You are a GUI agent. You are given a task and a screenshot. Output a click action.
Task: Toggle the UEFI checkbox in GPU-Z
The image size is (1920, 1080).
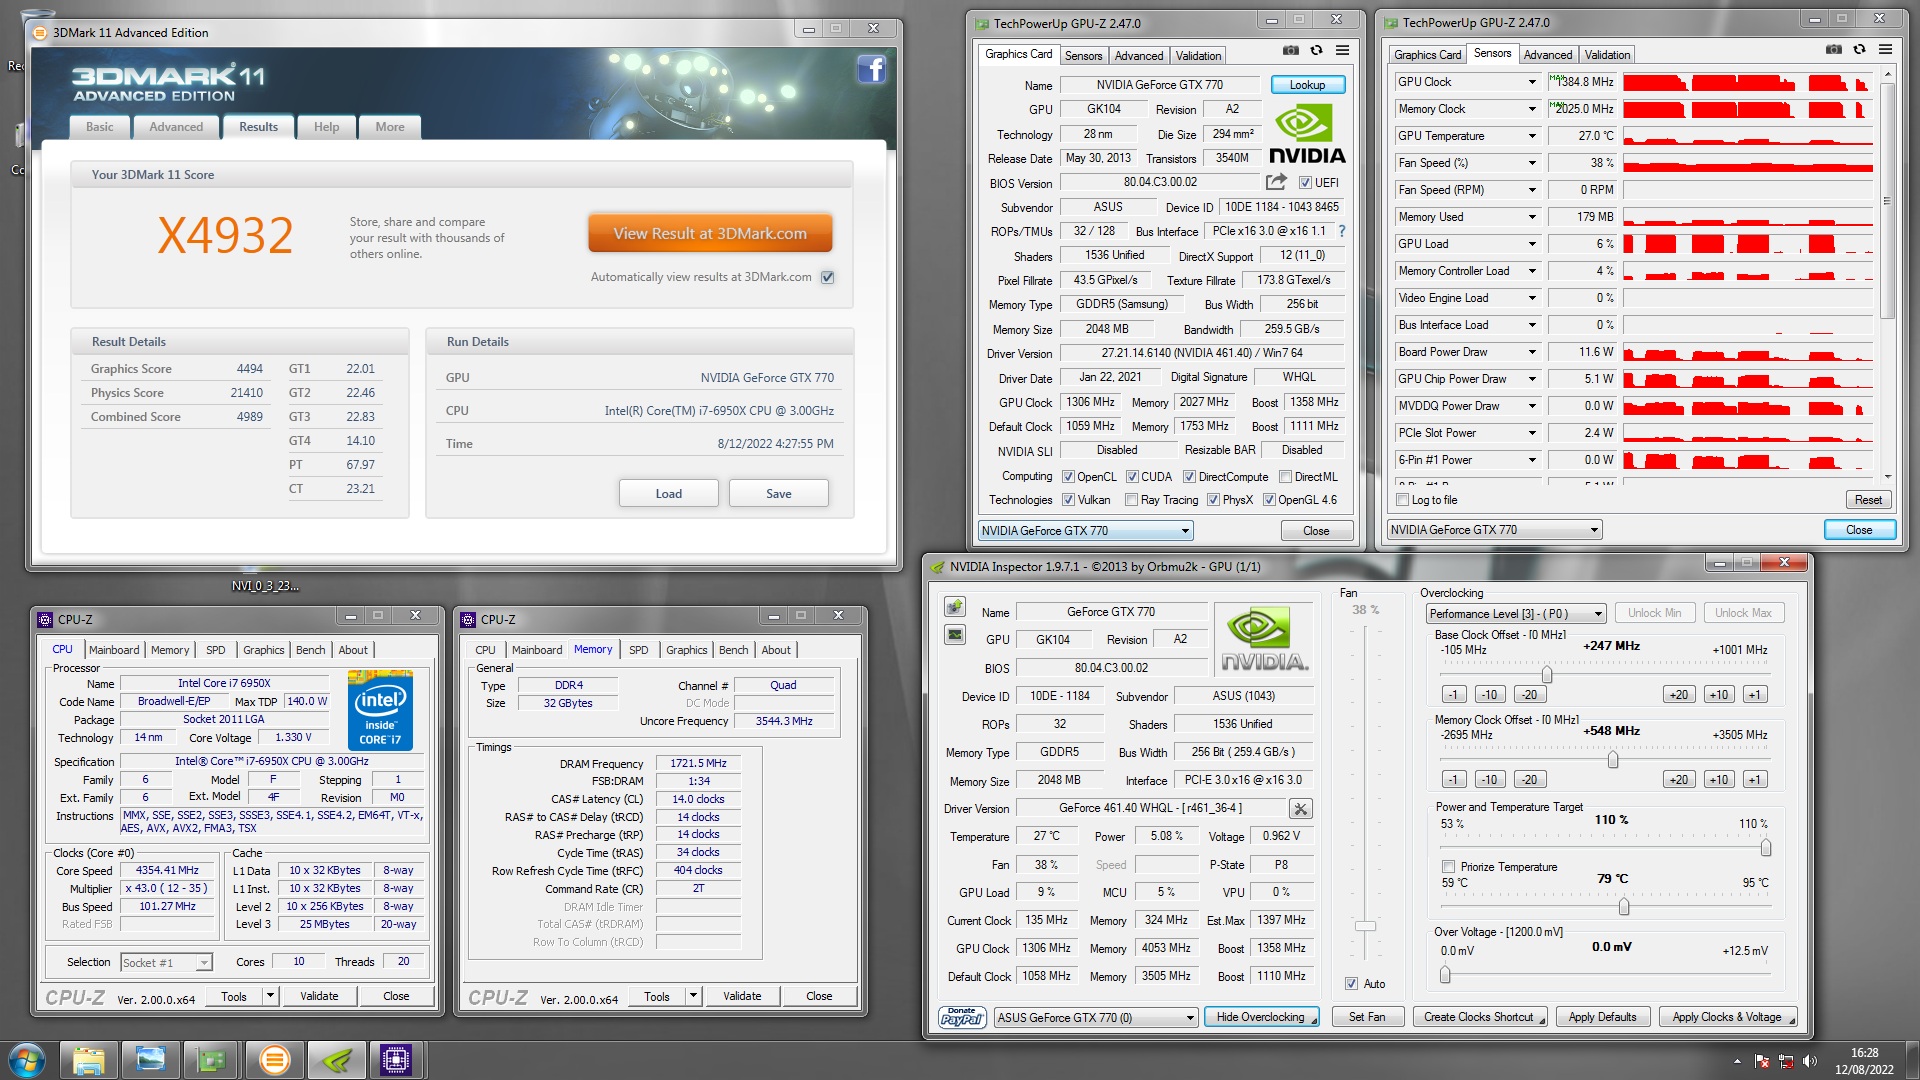(x=1305, y=182)
